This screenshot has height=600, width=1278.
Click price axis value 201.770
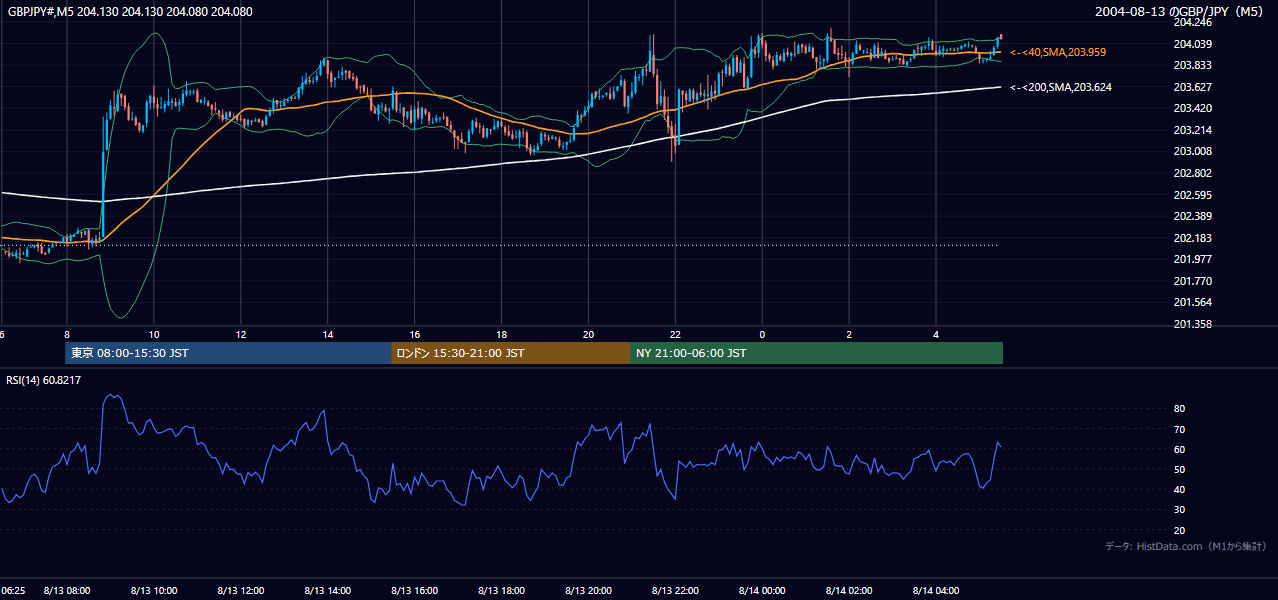[x=1192, y=281]
